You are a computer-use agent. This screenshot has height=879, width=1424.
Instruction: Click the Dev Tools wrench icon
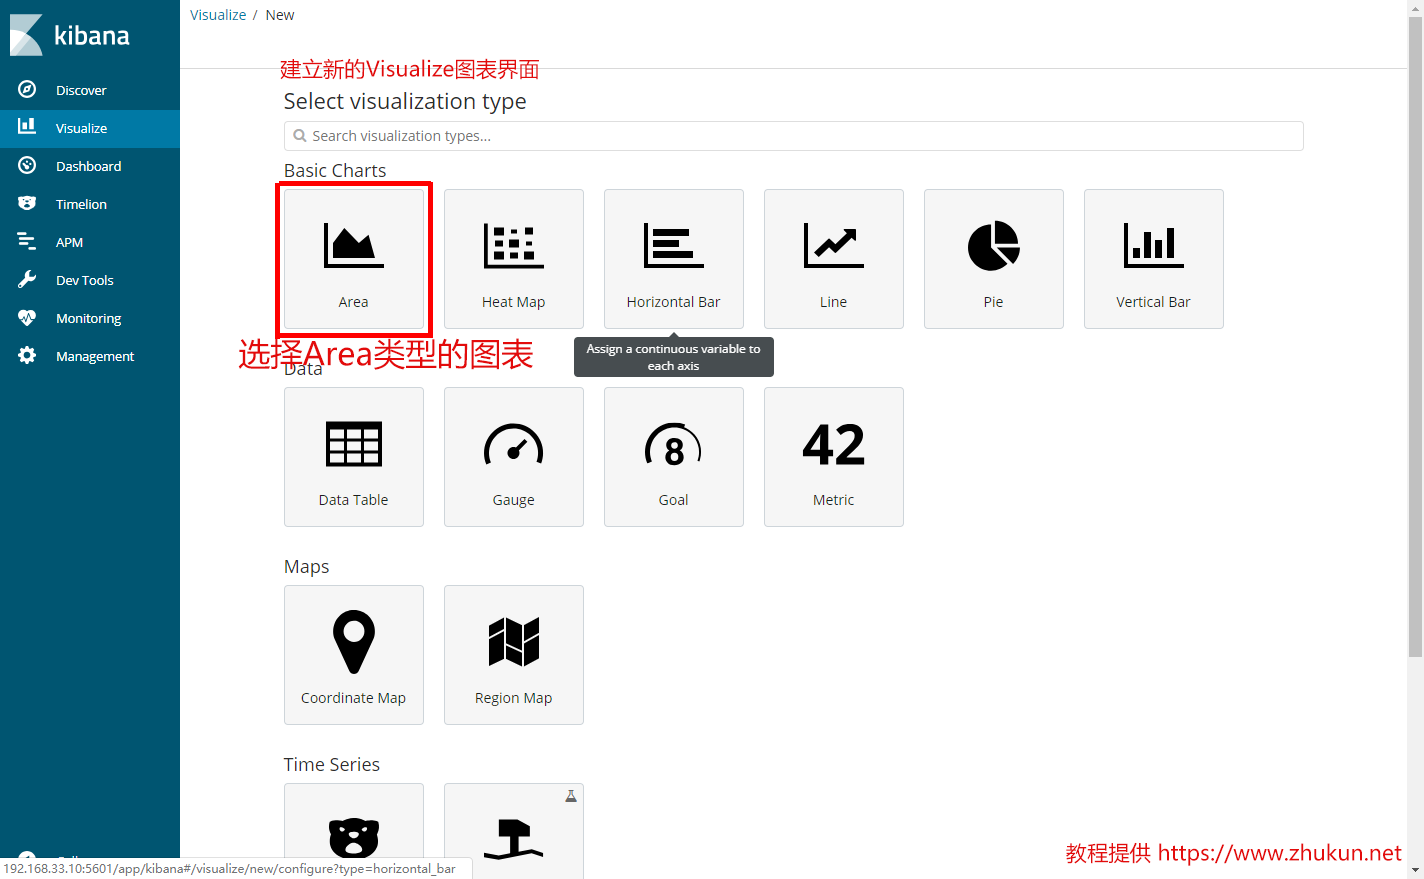(27, 279)
